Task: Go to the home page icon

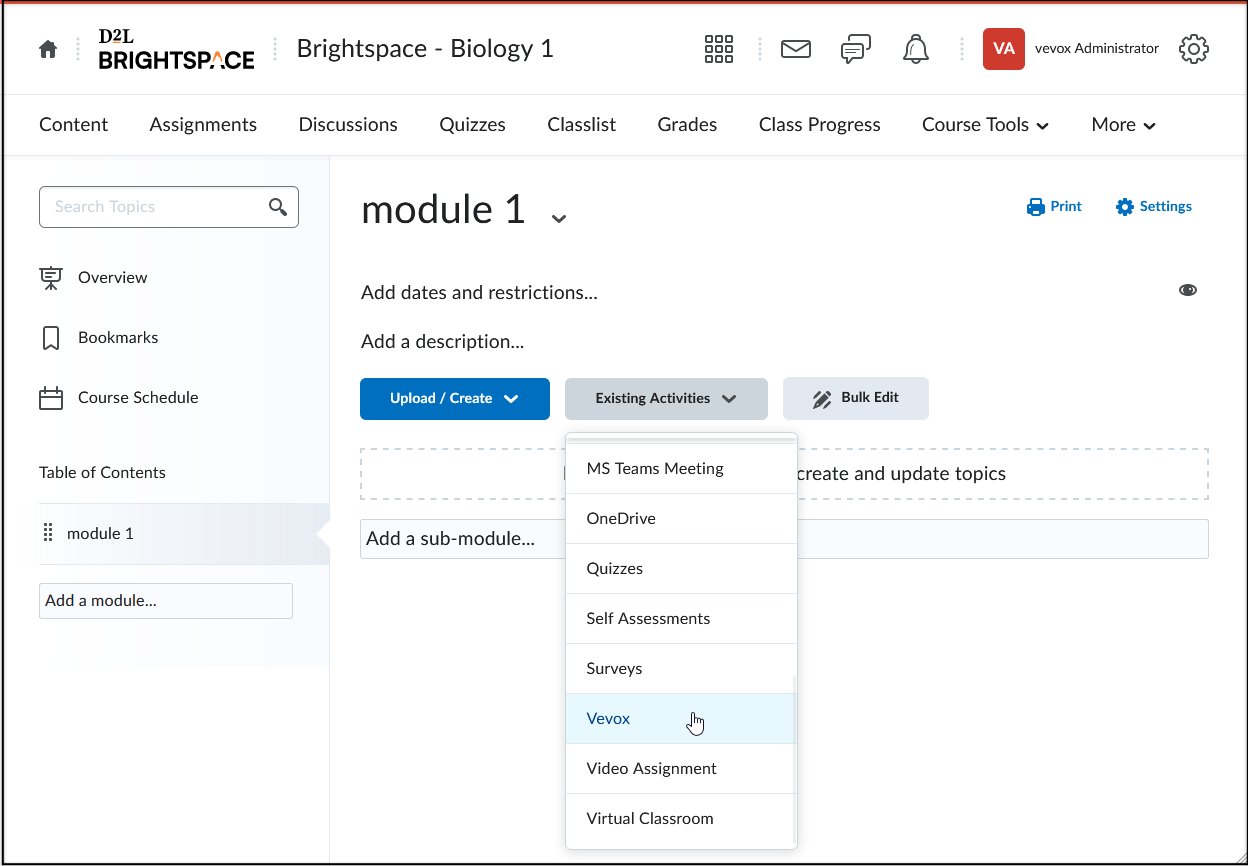Action: point(48,49)
